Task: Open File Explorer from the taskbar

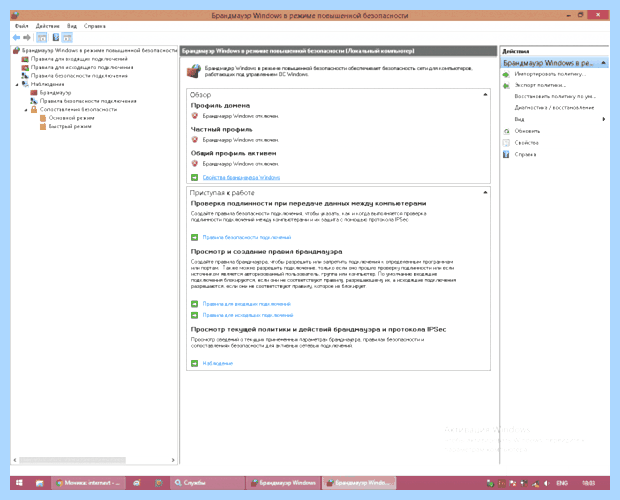Action: click(40, 483)
